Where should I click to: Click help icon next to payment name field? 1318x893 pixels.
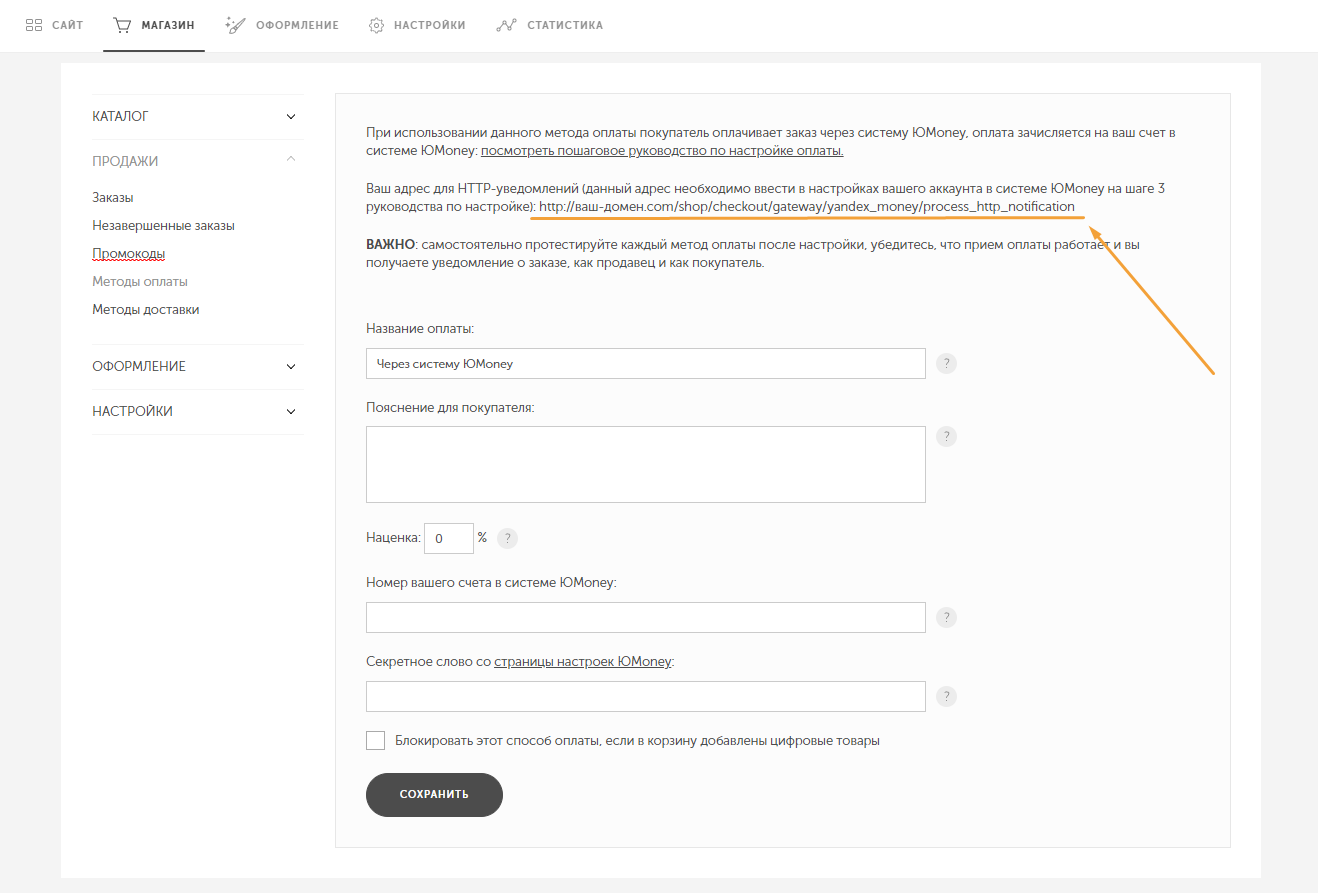(x=946, y=364)
